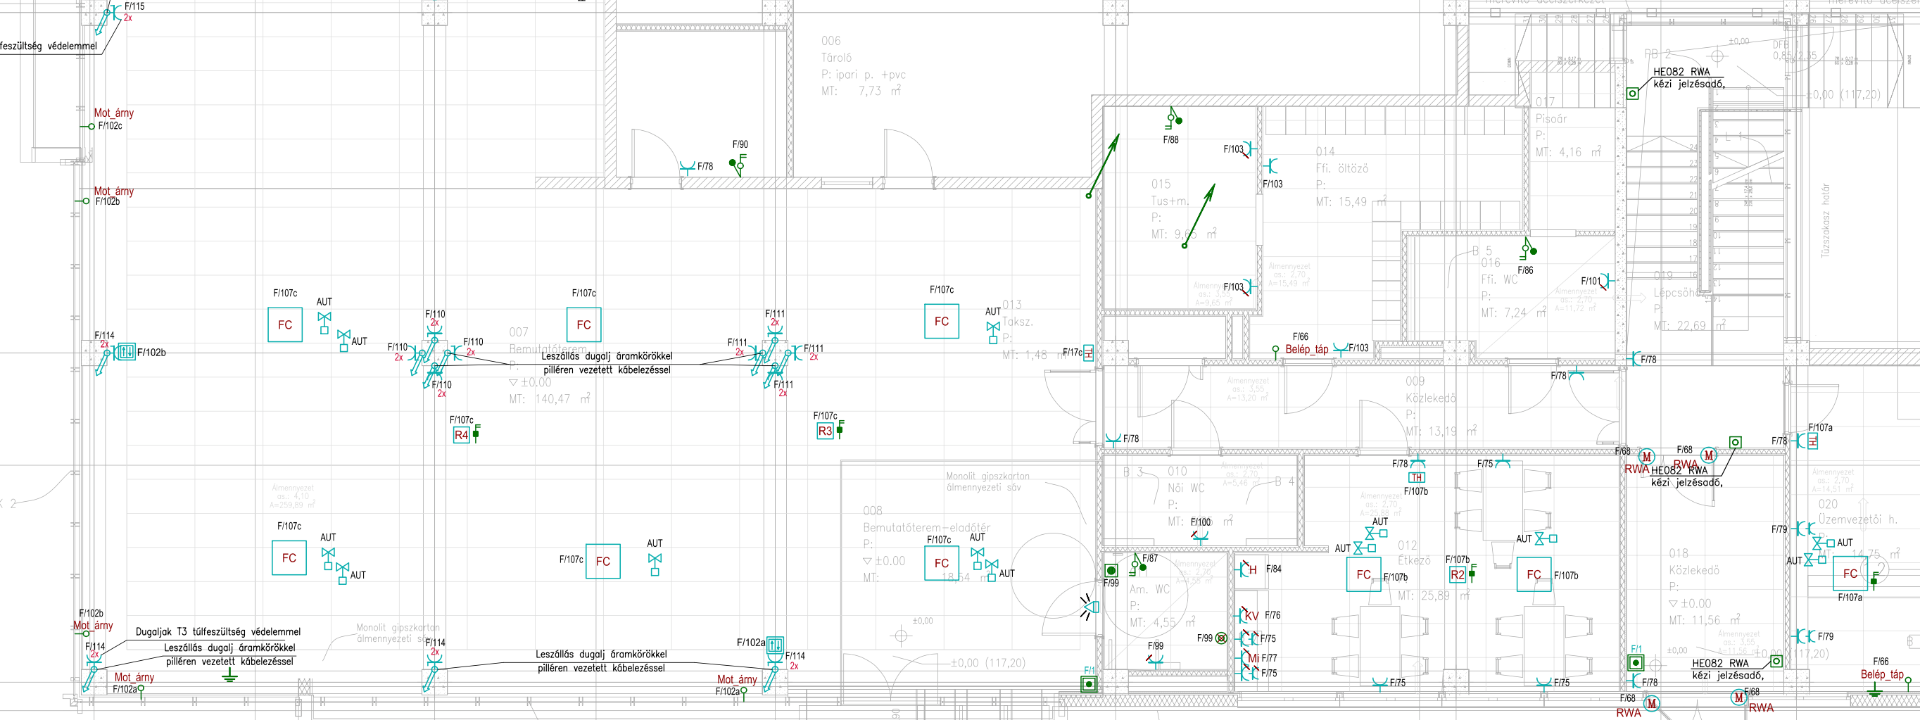Select the KV symbol beside F/76

click(1250, 616)
